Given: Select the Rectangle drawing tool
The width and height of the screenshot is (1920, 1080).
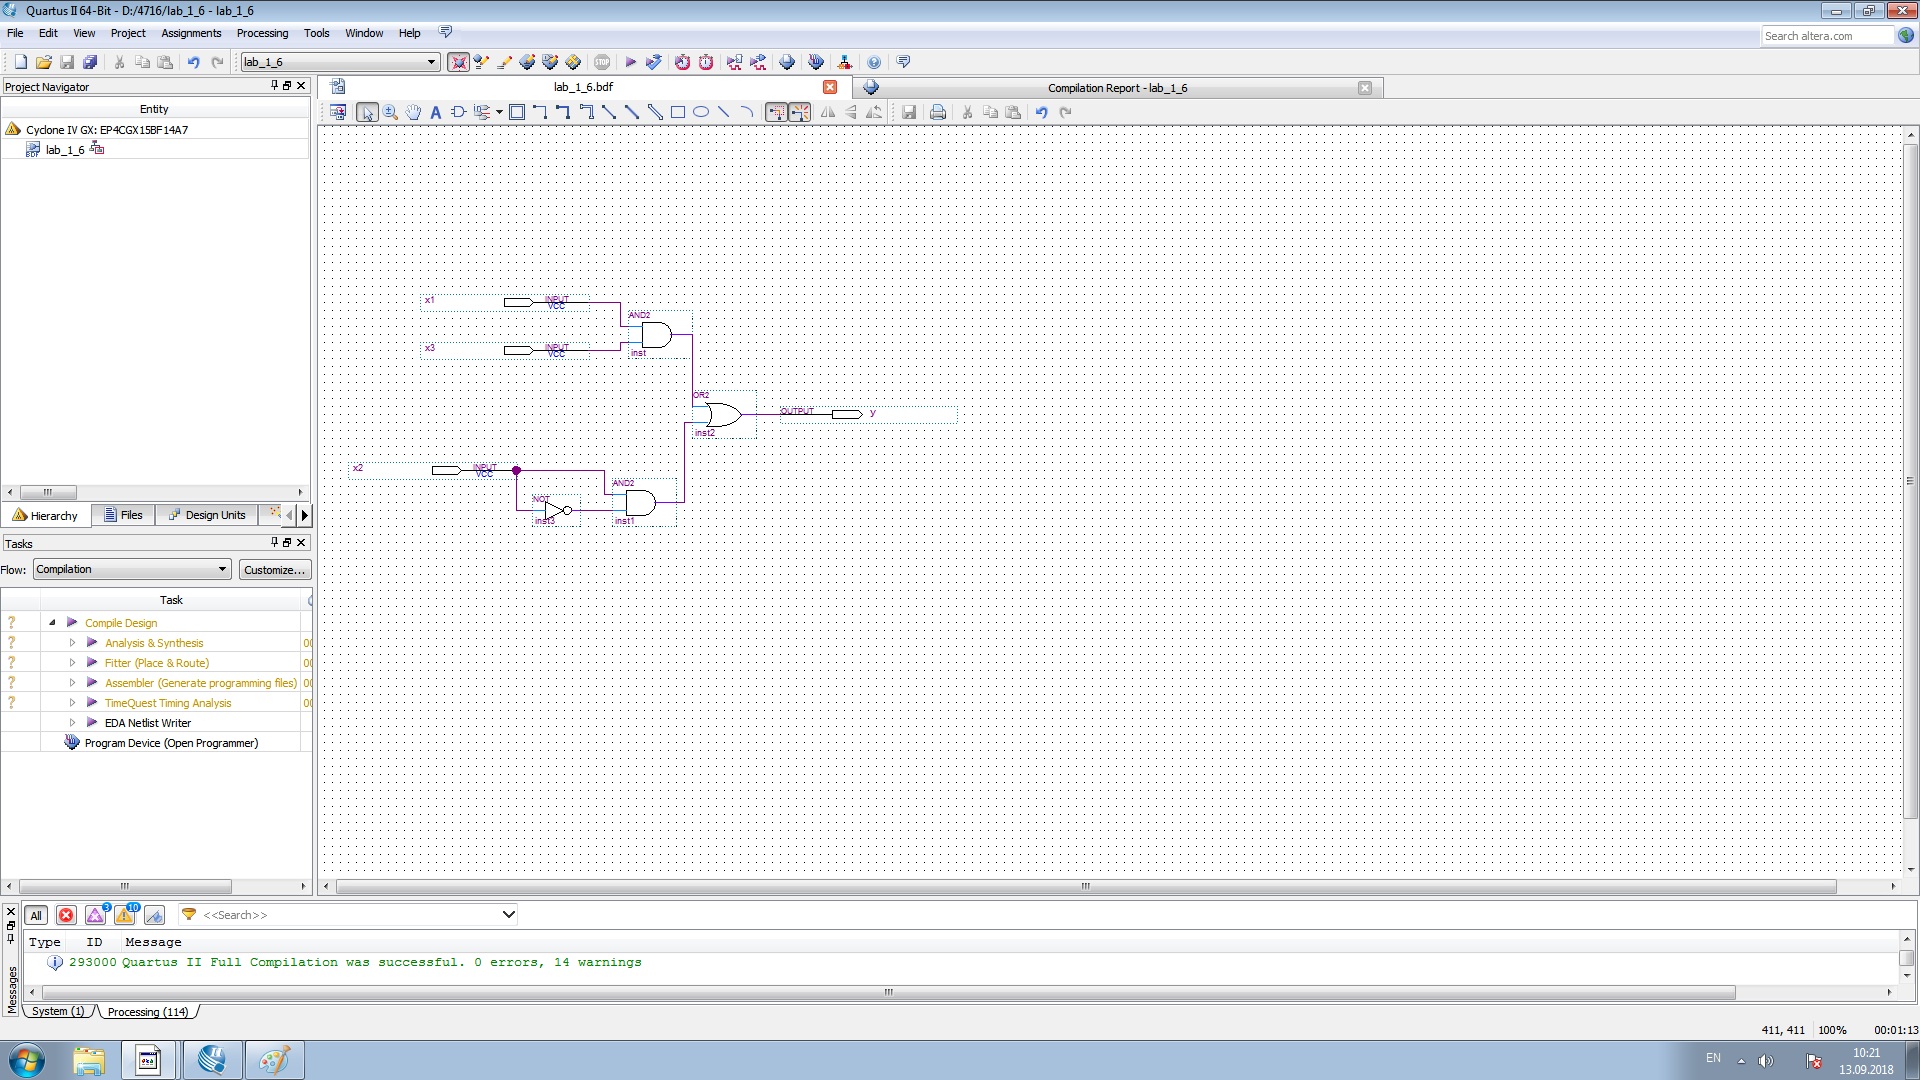Looking at the screenshot, I should pos(678,112).
